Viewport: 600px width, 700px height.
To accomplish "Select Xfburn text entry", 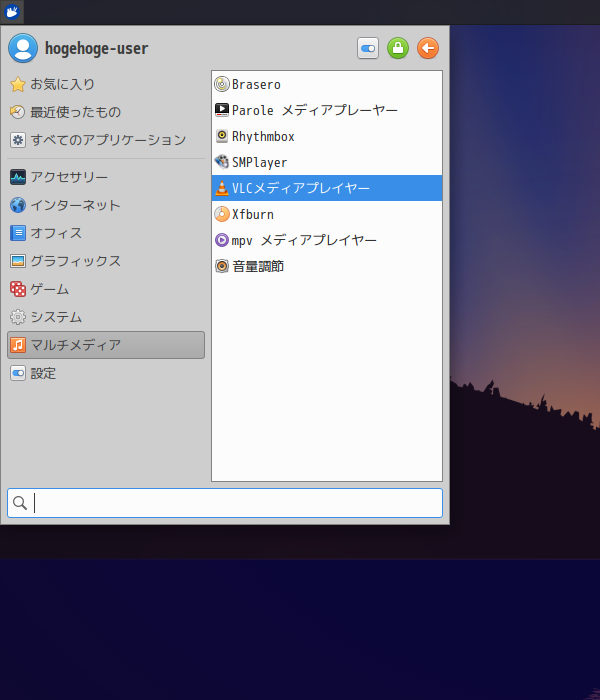I will point(253,214).
